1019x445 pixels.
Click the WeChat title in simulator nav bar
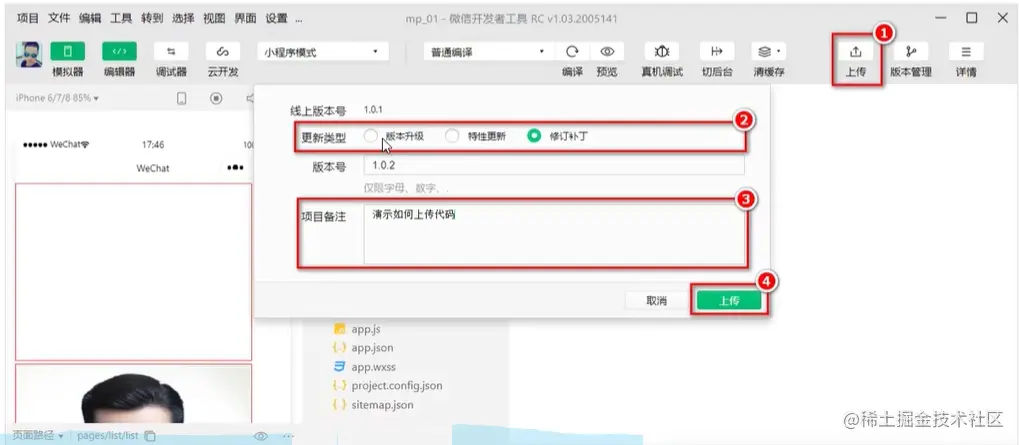pyautogui.click(x=153, y=168)
